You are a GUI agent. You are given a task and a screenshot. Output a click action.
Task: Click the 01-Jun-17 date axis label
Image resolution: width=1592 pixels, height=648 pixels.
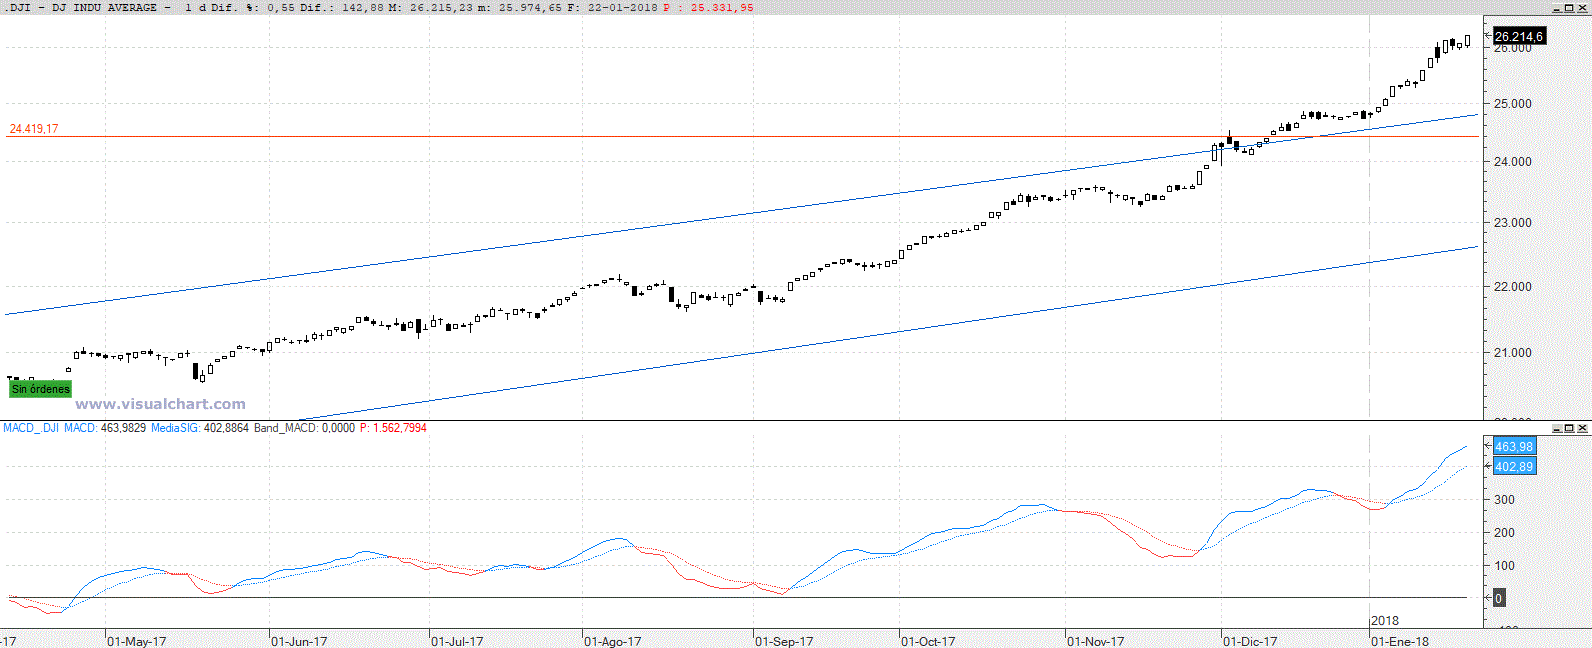pyautogui.click(x=299, y=641)
